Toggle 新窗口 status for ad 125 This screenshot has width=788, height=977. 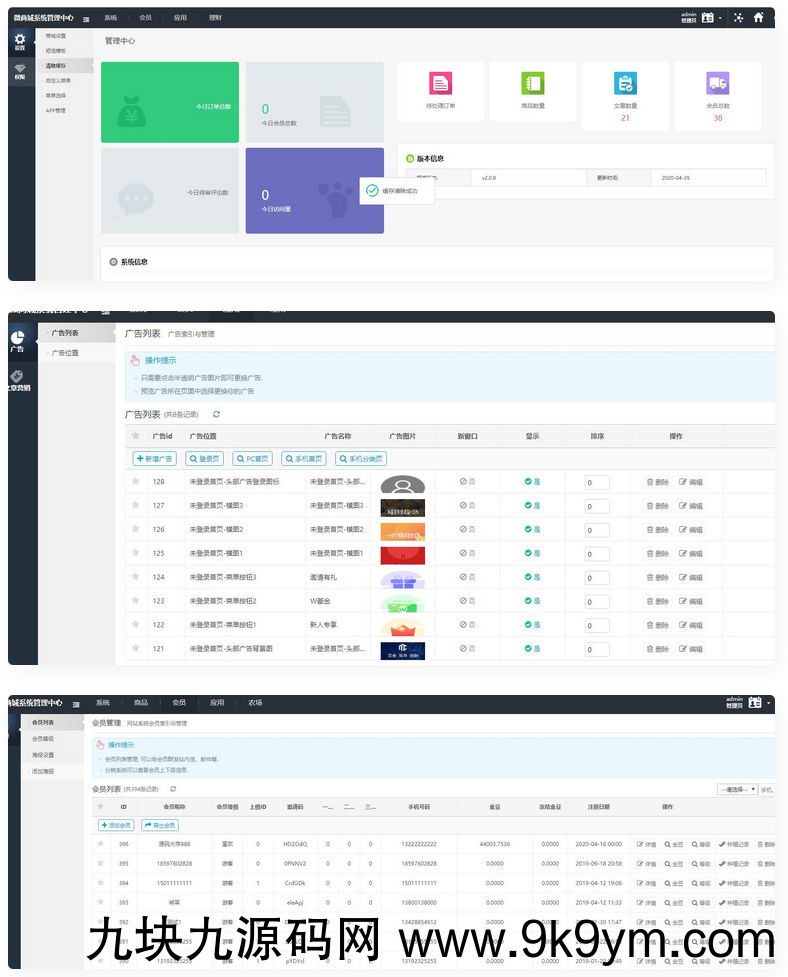click(x=467, y=554)
